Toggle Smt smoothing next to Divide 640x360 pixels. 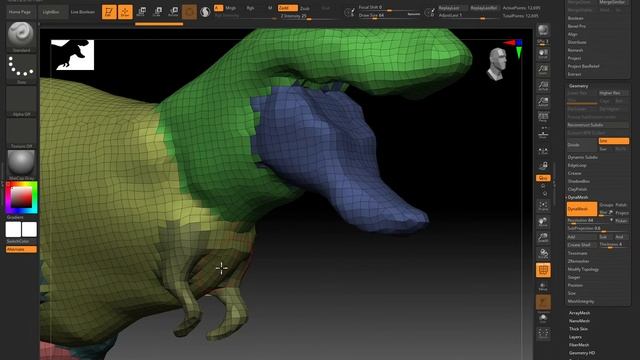click(613, 141)
